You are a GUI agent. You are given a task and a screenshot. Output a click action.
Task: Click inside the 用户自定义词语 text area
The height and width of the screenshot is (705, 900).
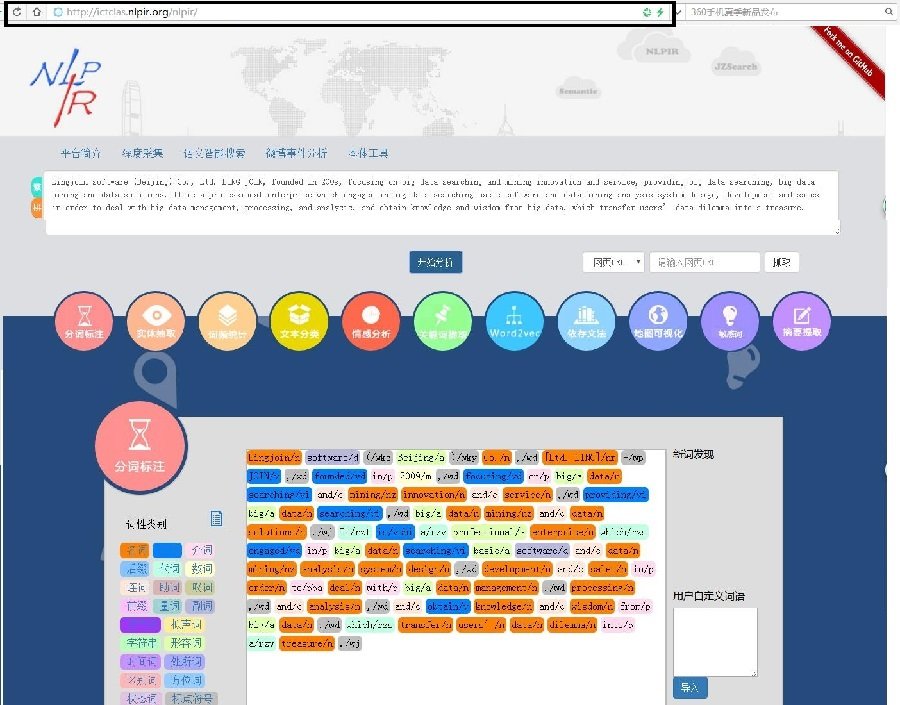click(715, 642)
